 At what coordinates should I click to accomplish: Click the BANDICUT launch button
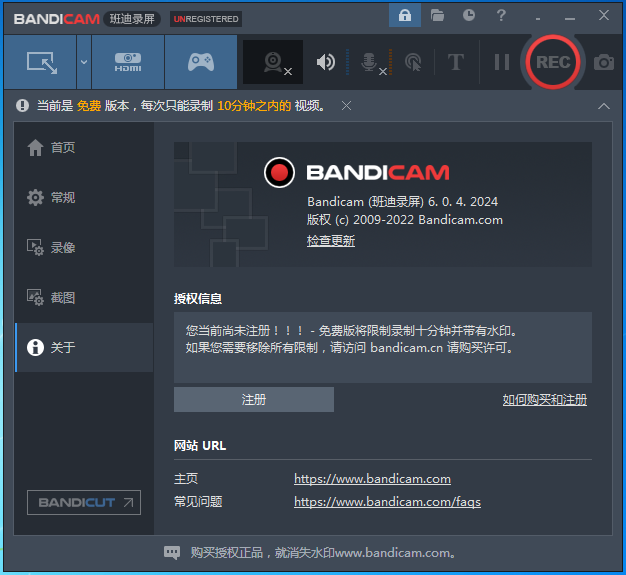click(84, 502)
